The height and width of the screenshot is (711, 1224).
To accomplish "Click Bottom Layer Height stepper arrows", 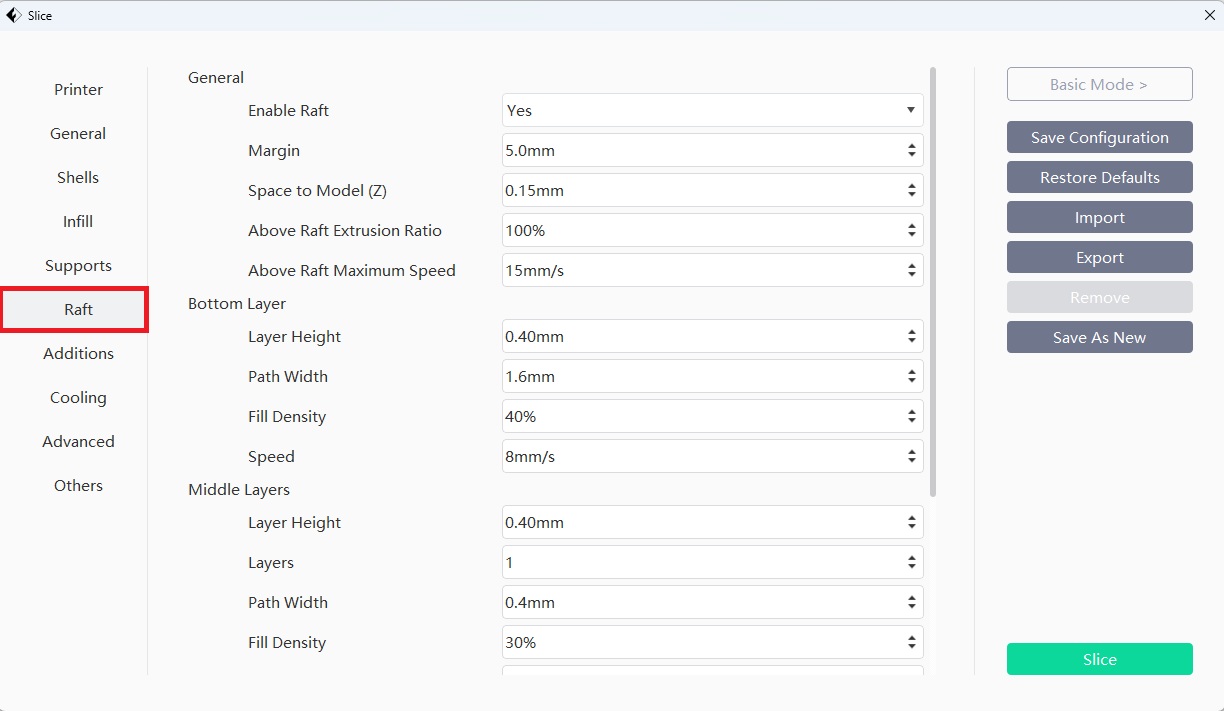I will [911, 336].
